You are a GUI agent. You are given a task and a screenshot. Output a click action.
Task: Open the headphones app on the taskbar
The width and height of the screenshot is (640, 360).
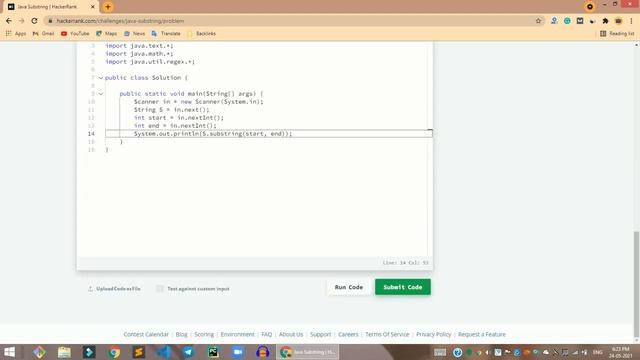coord(263,352)
